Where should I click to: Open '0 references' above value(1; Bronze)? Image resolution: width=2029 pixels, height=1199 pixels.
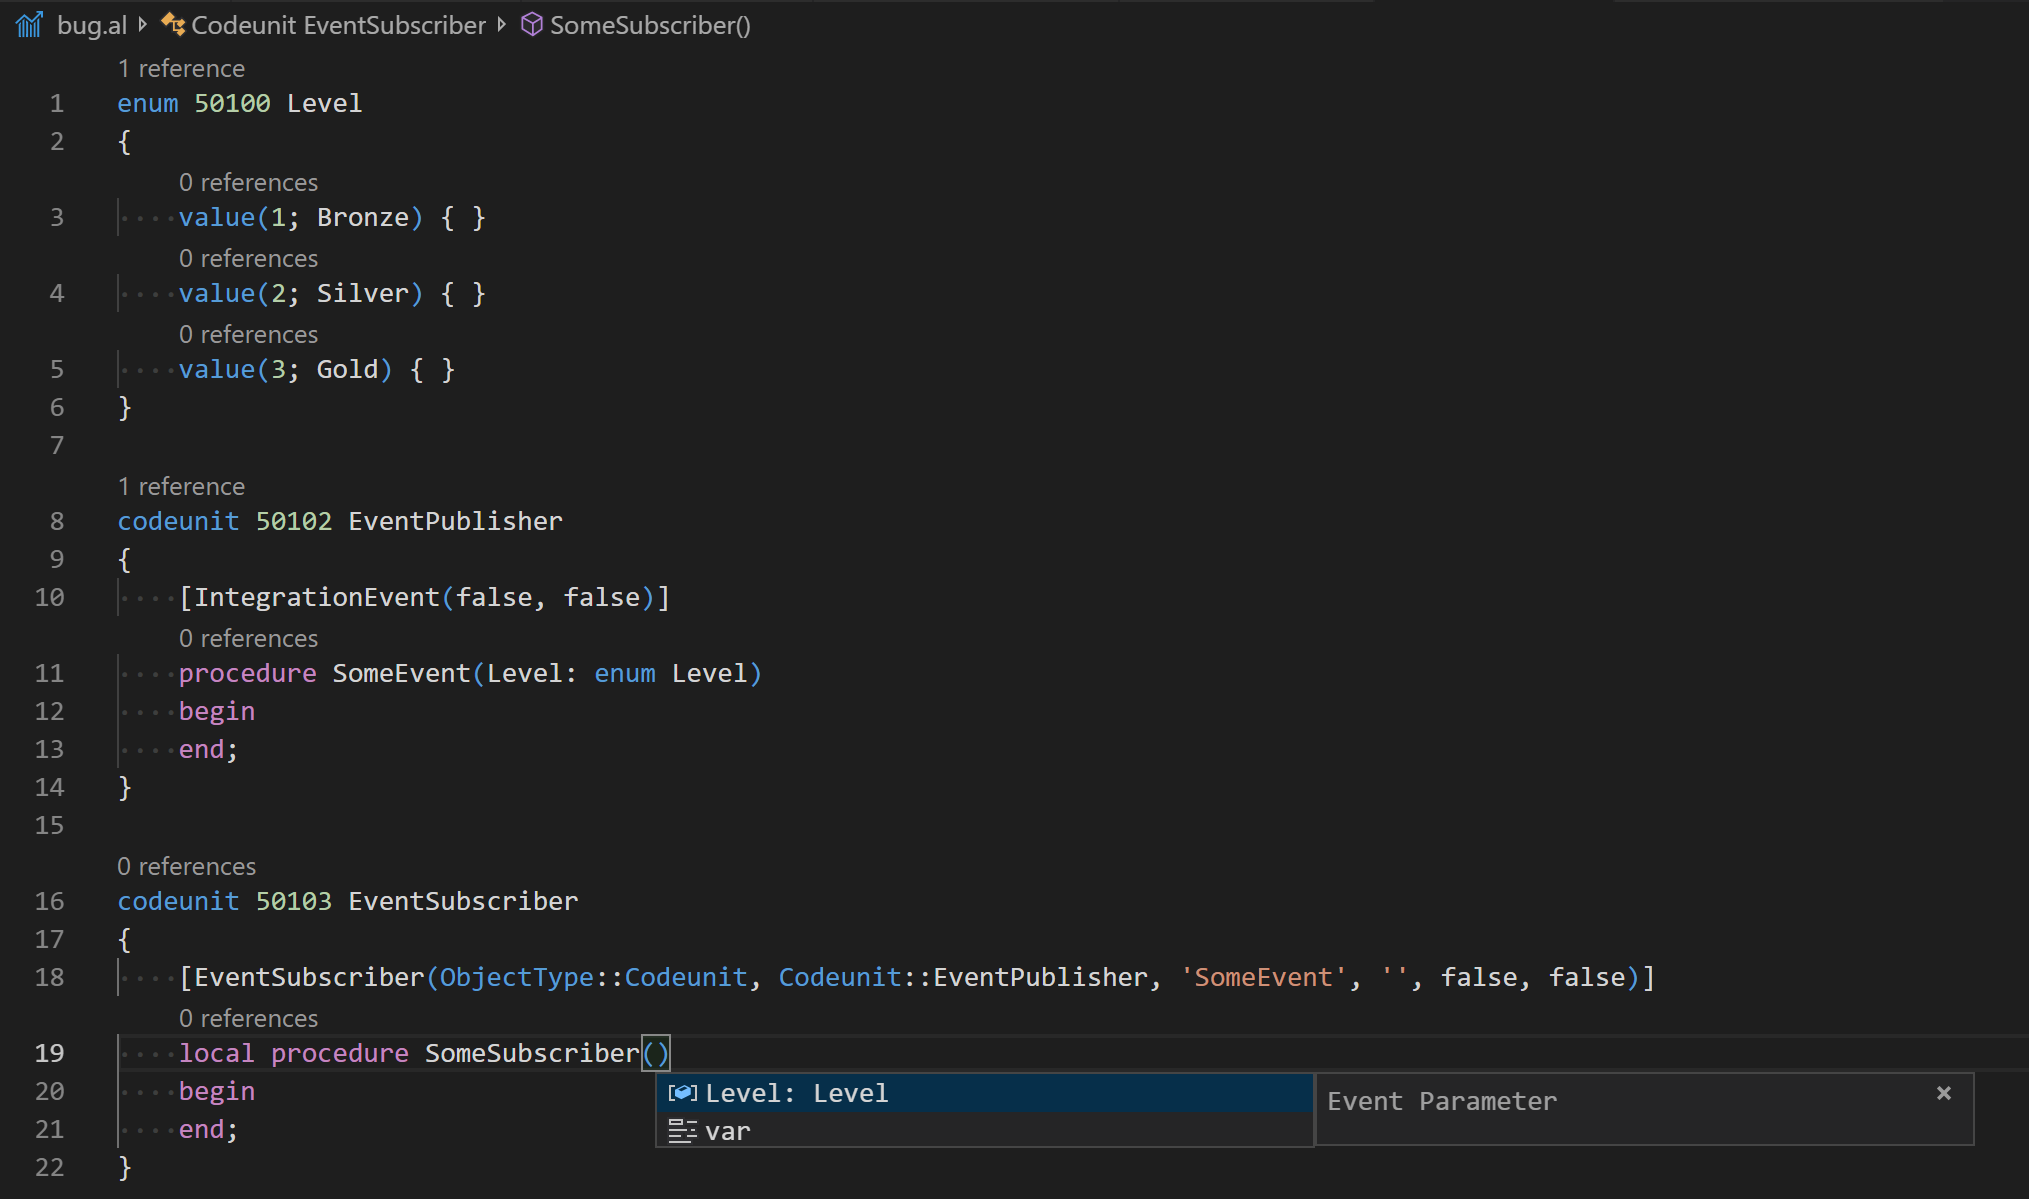click(248, 182)
